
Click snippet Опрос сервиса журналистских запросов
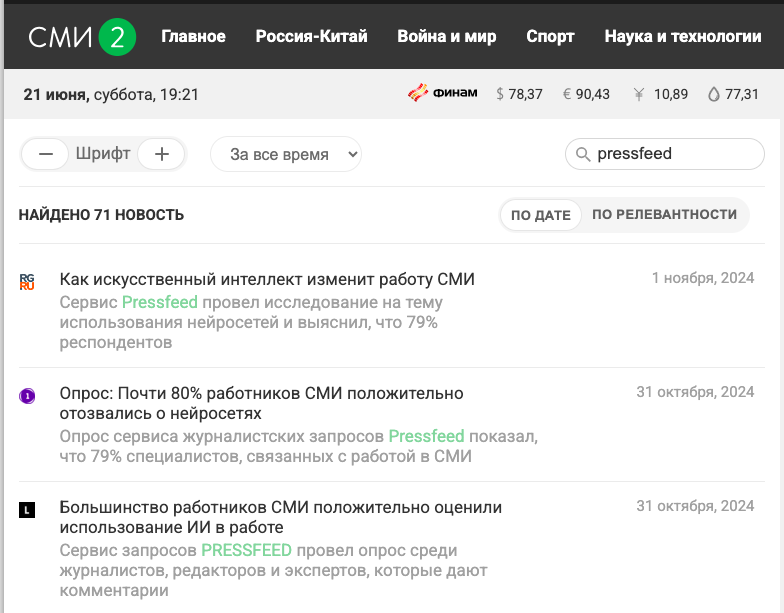click(298, 446)
